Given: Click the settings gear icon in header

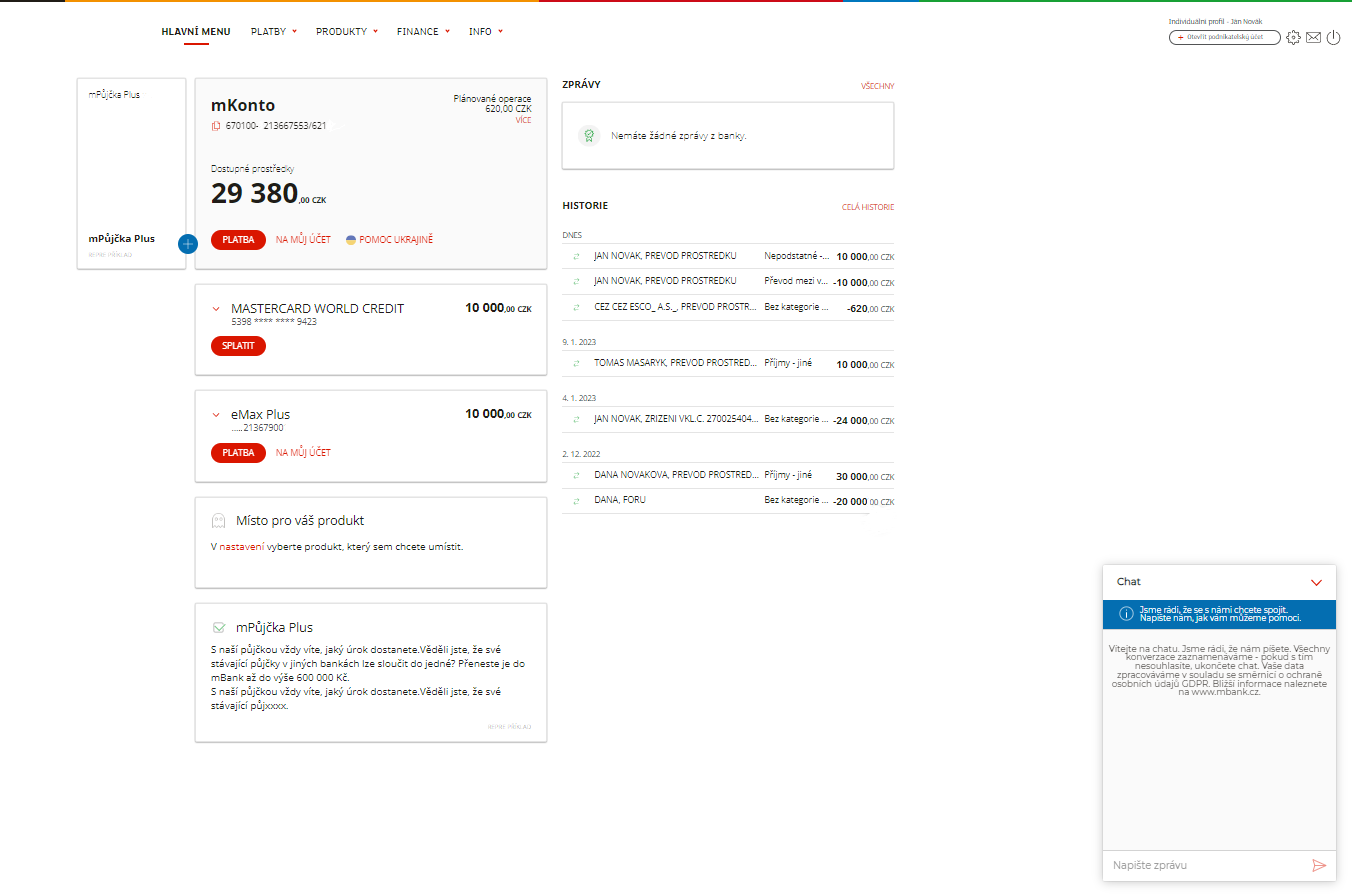Looking at the screenshot, I should click(x=1293, y=38).
